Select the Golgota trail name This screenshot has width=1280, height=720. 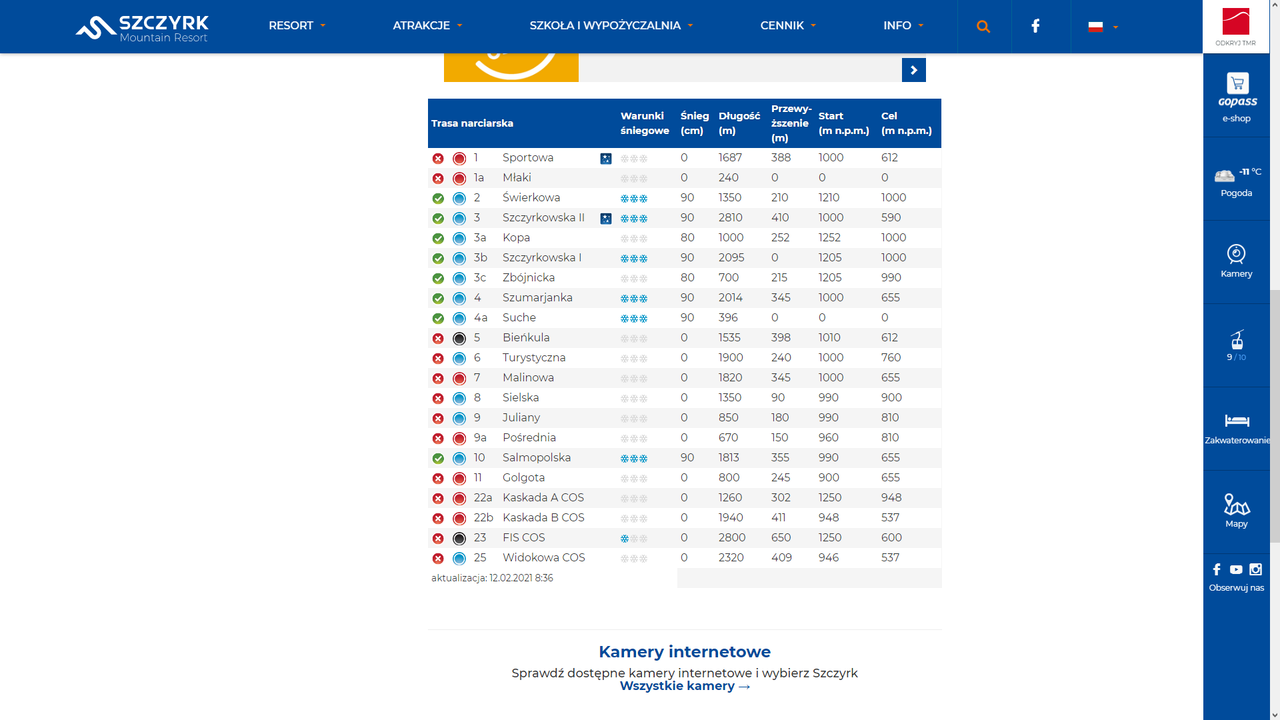point(523,478)
